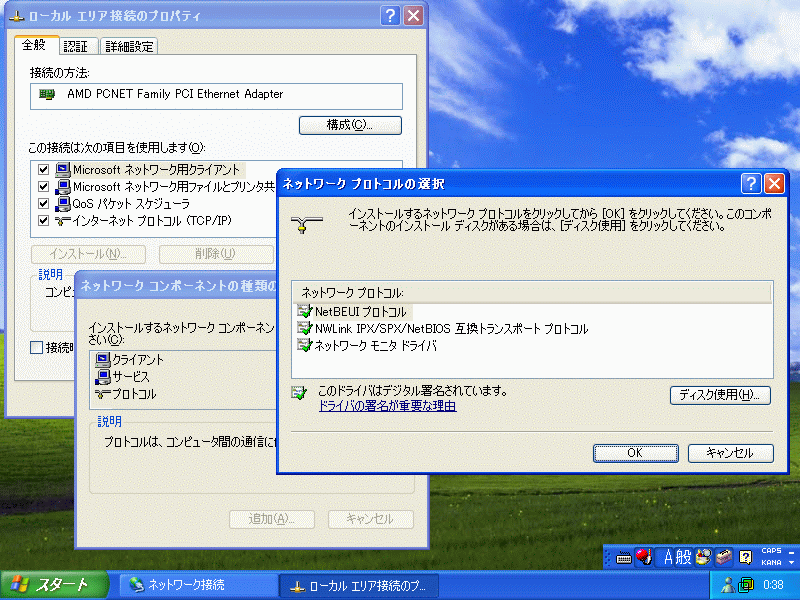
Task: Click the Windows Messenger tray icon
Action: pos(728,585)
